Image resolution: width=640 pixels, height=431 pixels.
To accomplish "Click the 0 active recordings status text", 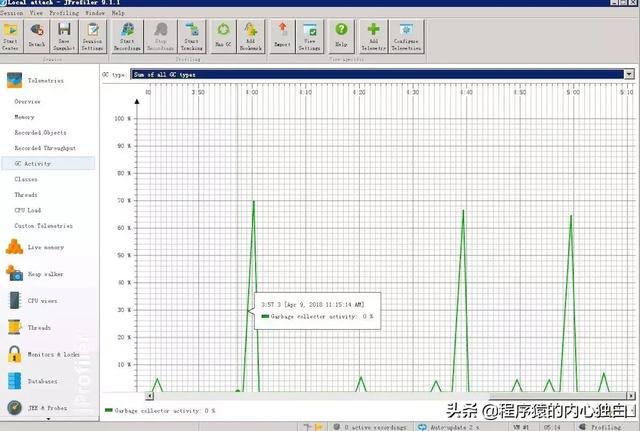I will point(376,427).
